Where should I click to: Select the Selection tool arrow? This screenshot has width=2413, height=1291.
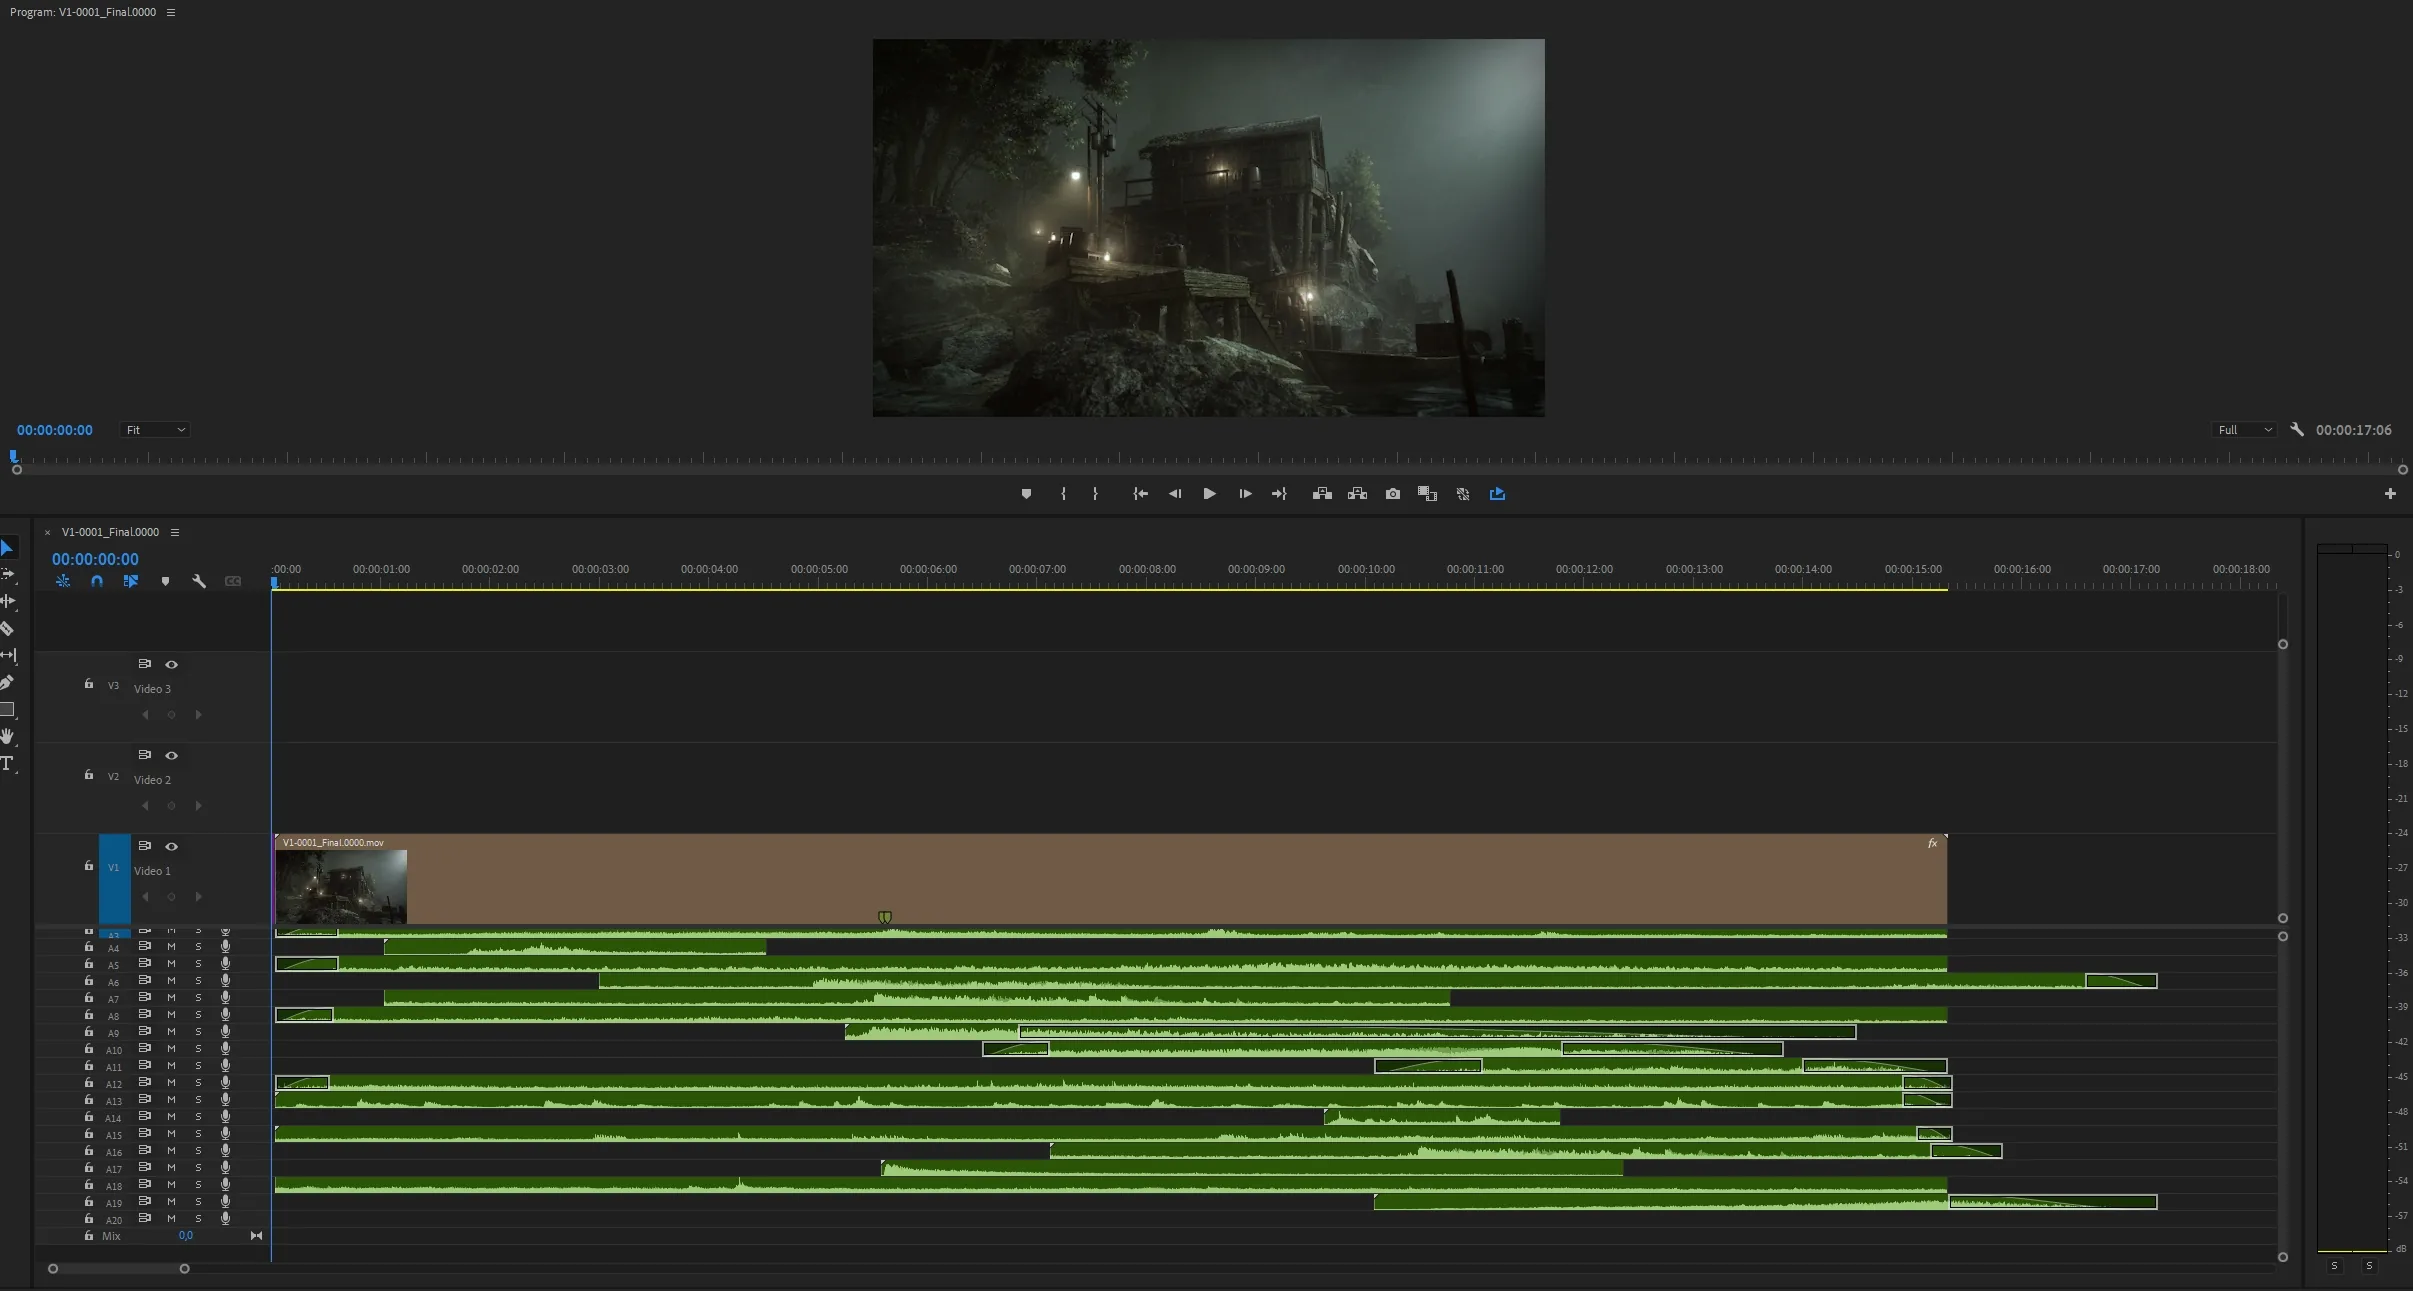(7, 548)
